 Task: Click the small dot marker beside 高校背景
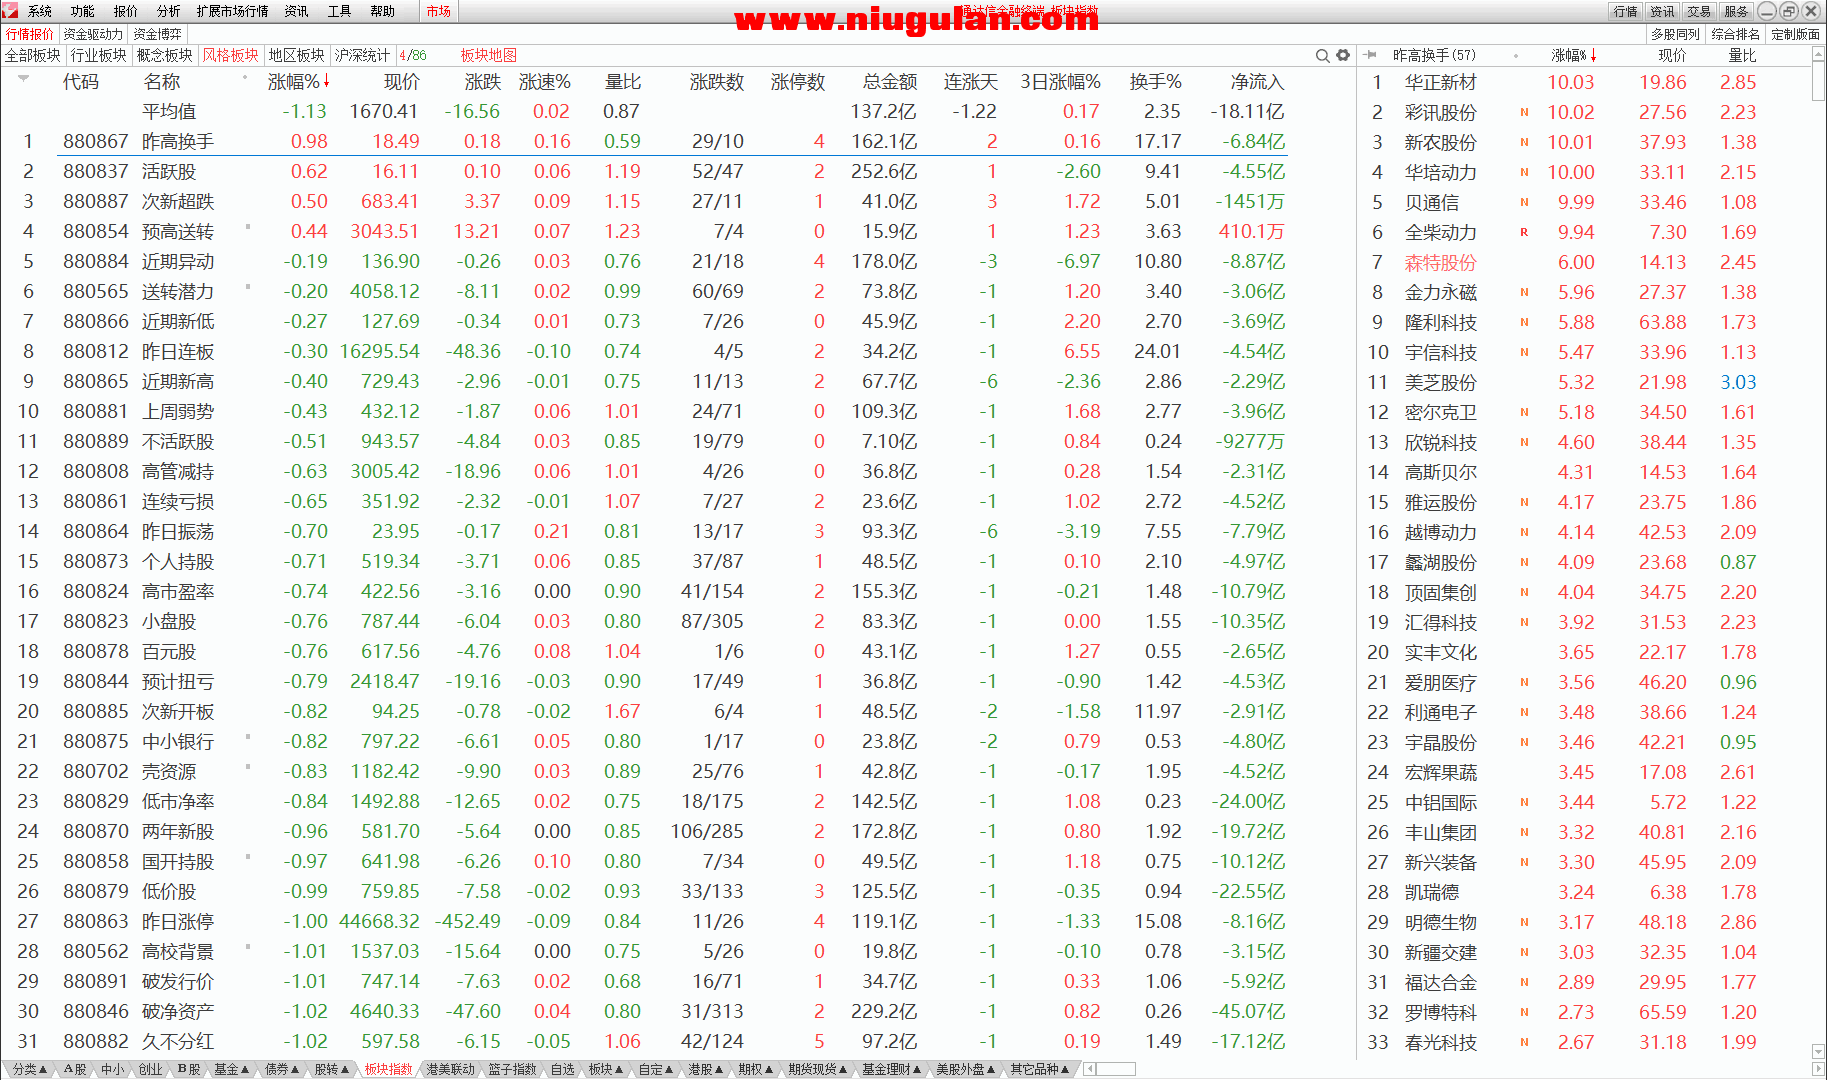click(248, 946)
